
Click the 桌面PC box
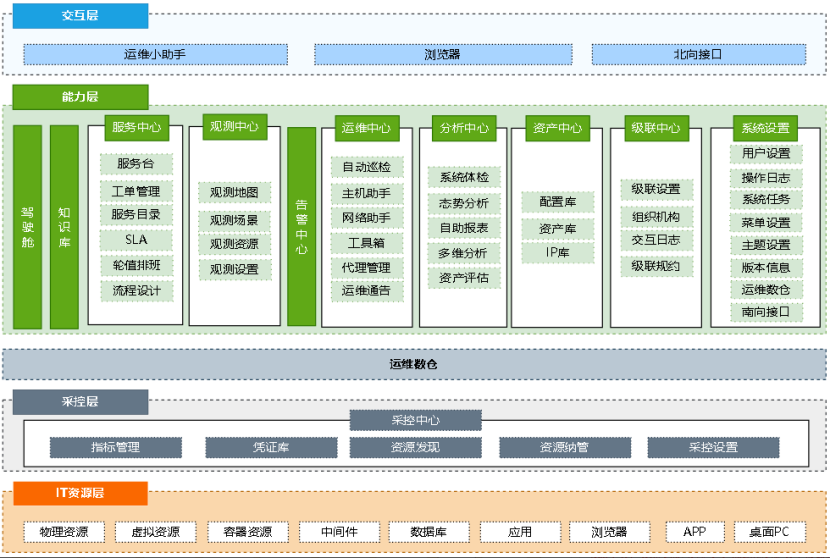769,532
